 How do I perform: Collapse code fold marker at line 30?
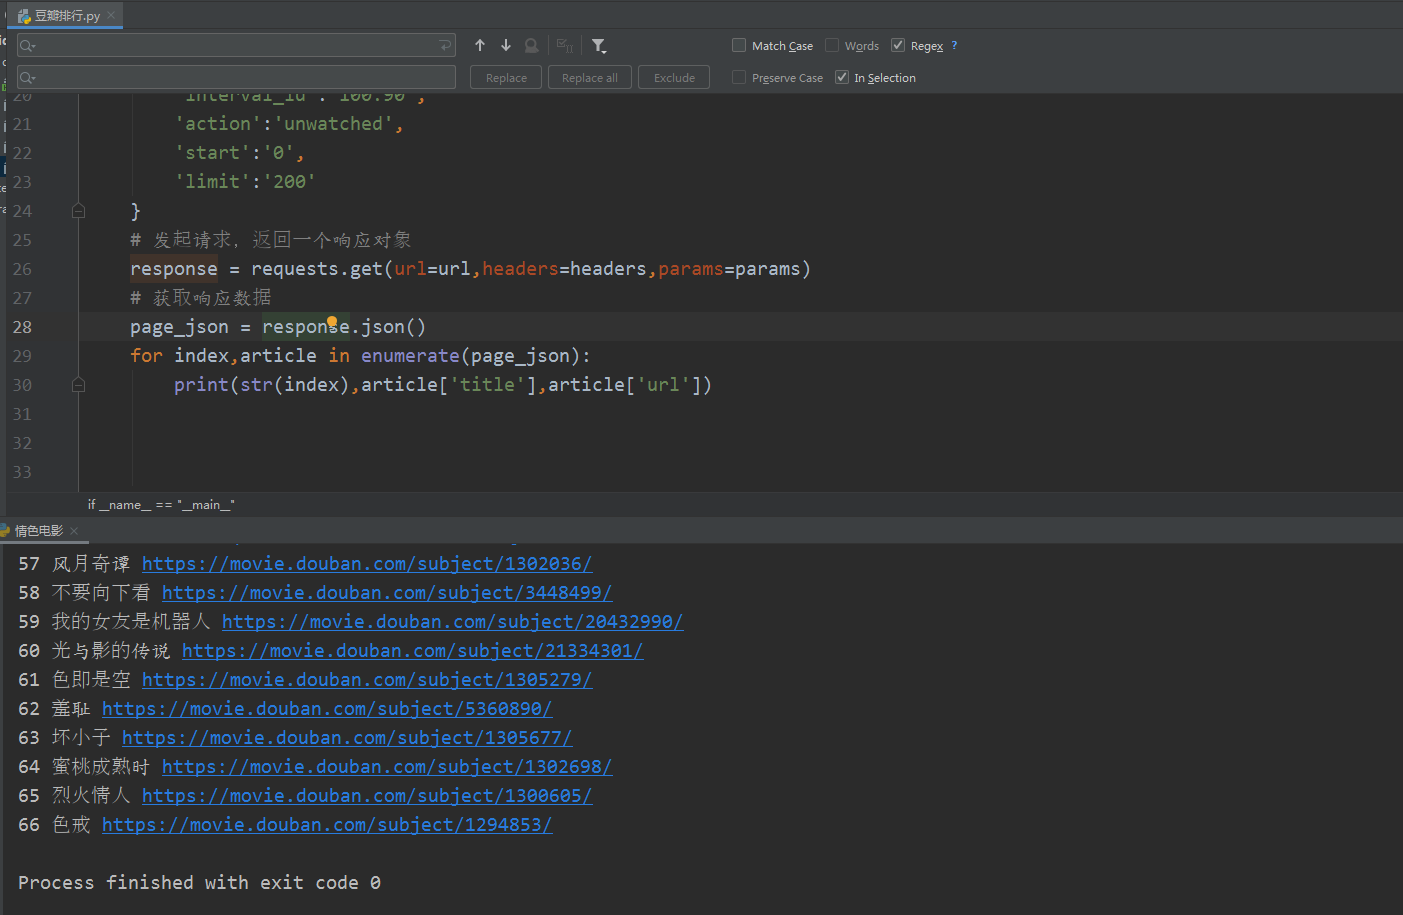pos(78,385)
